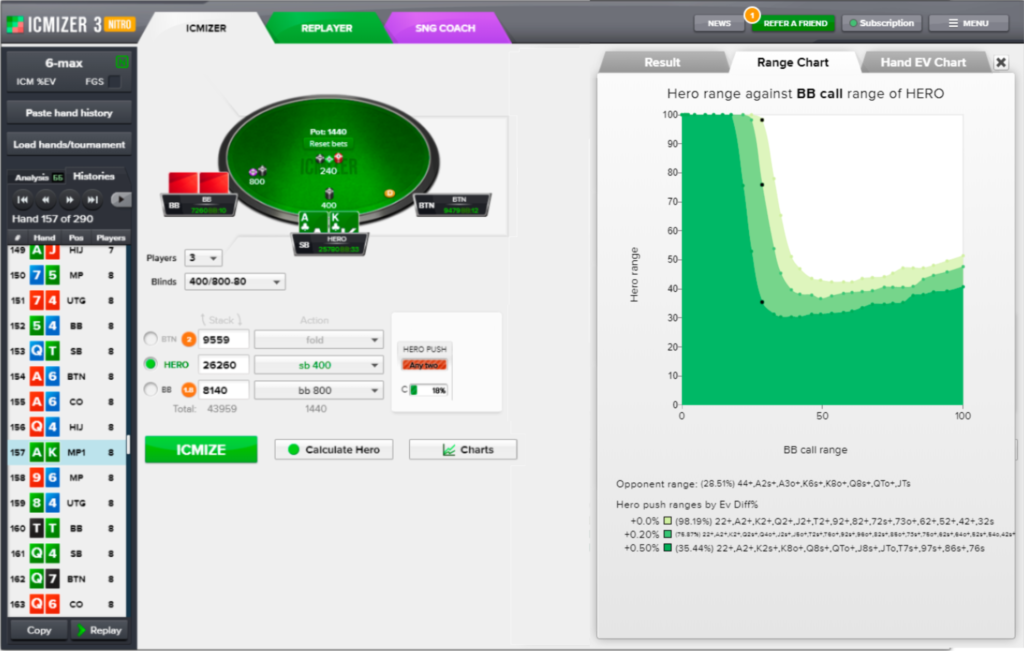Close the Range Chart panel

point(1000,63)
